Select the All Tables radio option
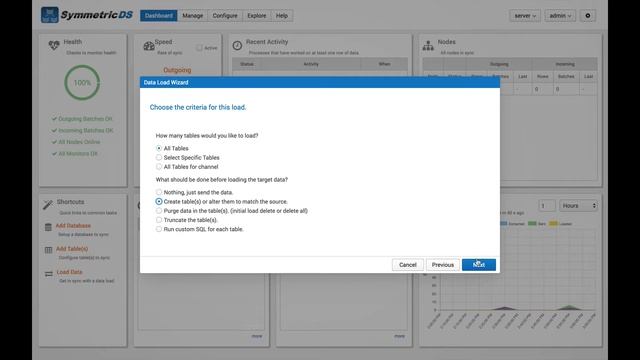This screenshot has height=360, width=640. coord(159,148)
